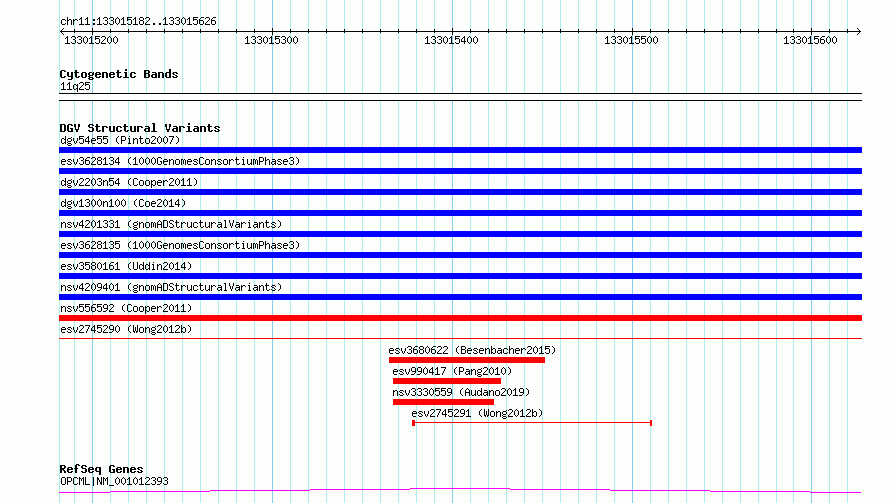890x503 pixels.
Task: Click ruler position label 133015500
Action: 631,40
